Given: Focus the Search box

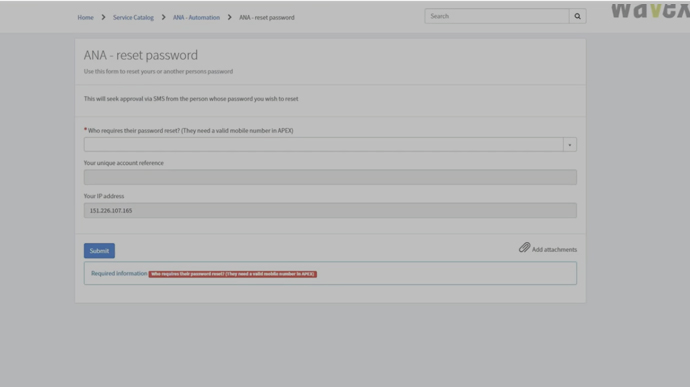Looking at the screenshot, I should pos(497,16).
